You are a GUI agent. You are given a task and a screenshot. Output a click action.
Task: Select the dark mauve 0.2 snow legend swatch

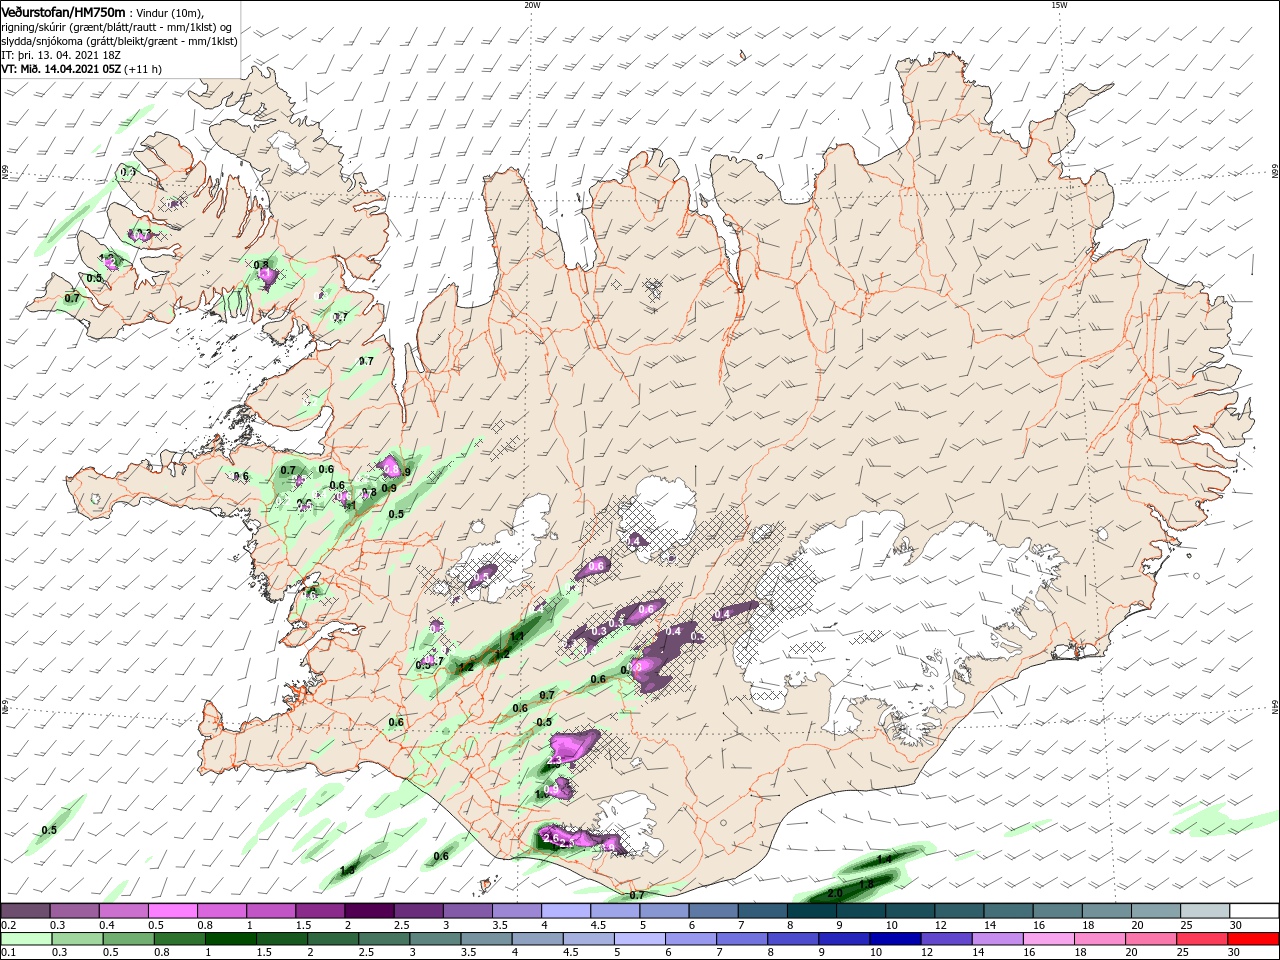pyautogui.click(x=25, y=911)
